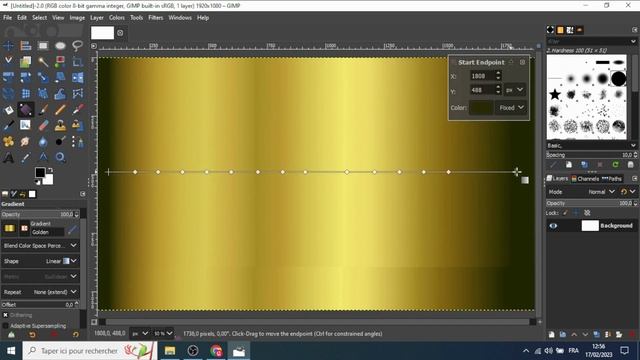Open the Gradient picker preview button
This screenshot has width=640, height=360.
9,228
